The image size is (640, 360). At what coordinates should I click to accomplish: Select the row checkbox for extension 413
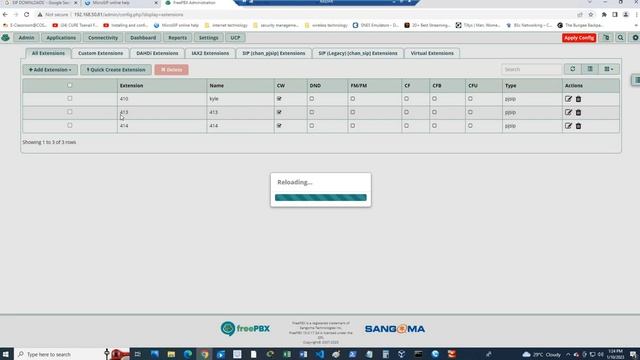tap(70, 112)
